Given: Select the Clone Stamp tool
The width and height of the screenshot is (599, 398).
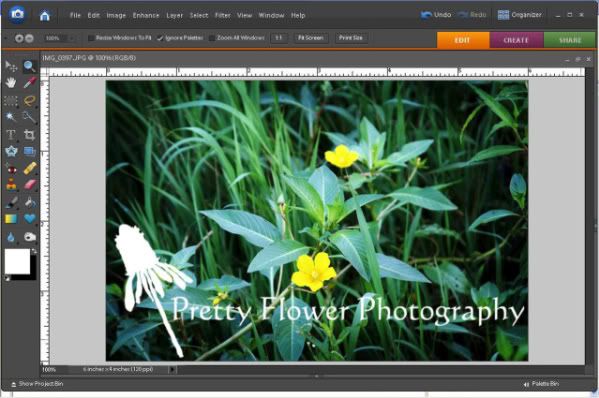Looking at the screenshot, I should tap(11, 185).
